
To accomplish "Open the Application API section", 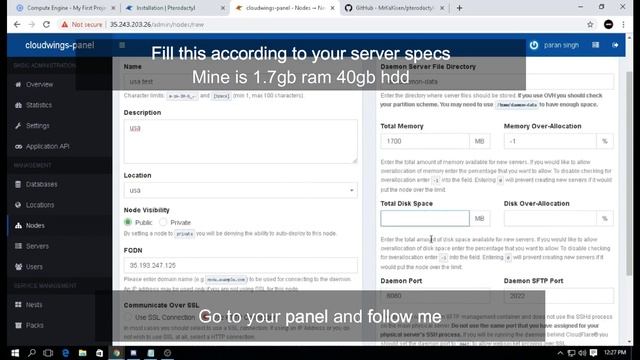I will [47, 147].
